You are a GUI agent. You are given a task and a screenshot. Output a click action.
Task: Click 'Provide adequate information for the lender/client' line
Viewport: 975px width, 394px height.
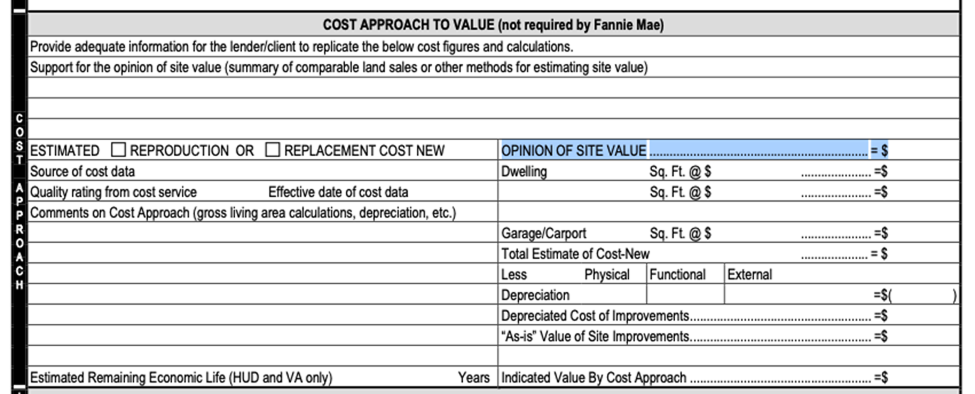[302, 47]
